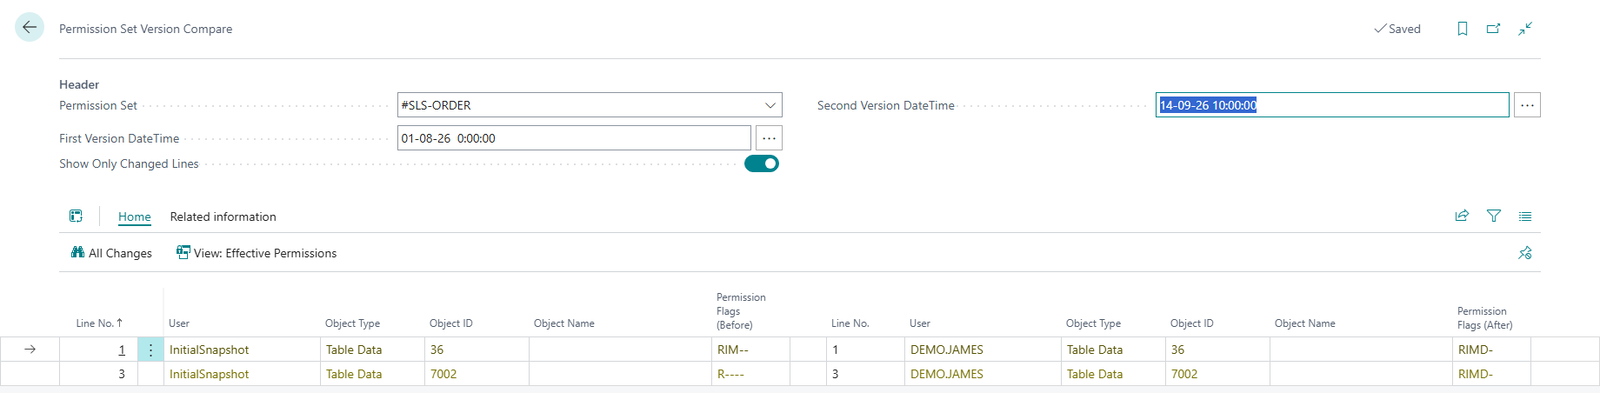This screenshot has height=393, width=1600.
Task: Open First Version DateTime lookup button
Action: click(769, 138)
